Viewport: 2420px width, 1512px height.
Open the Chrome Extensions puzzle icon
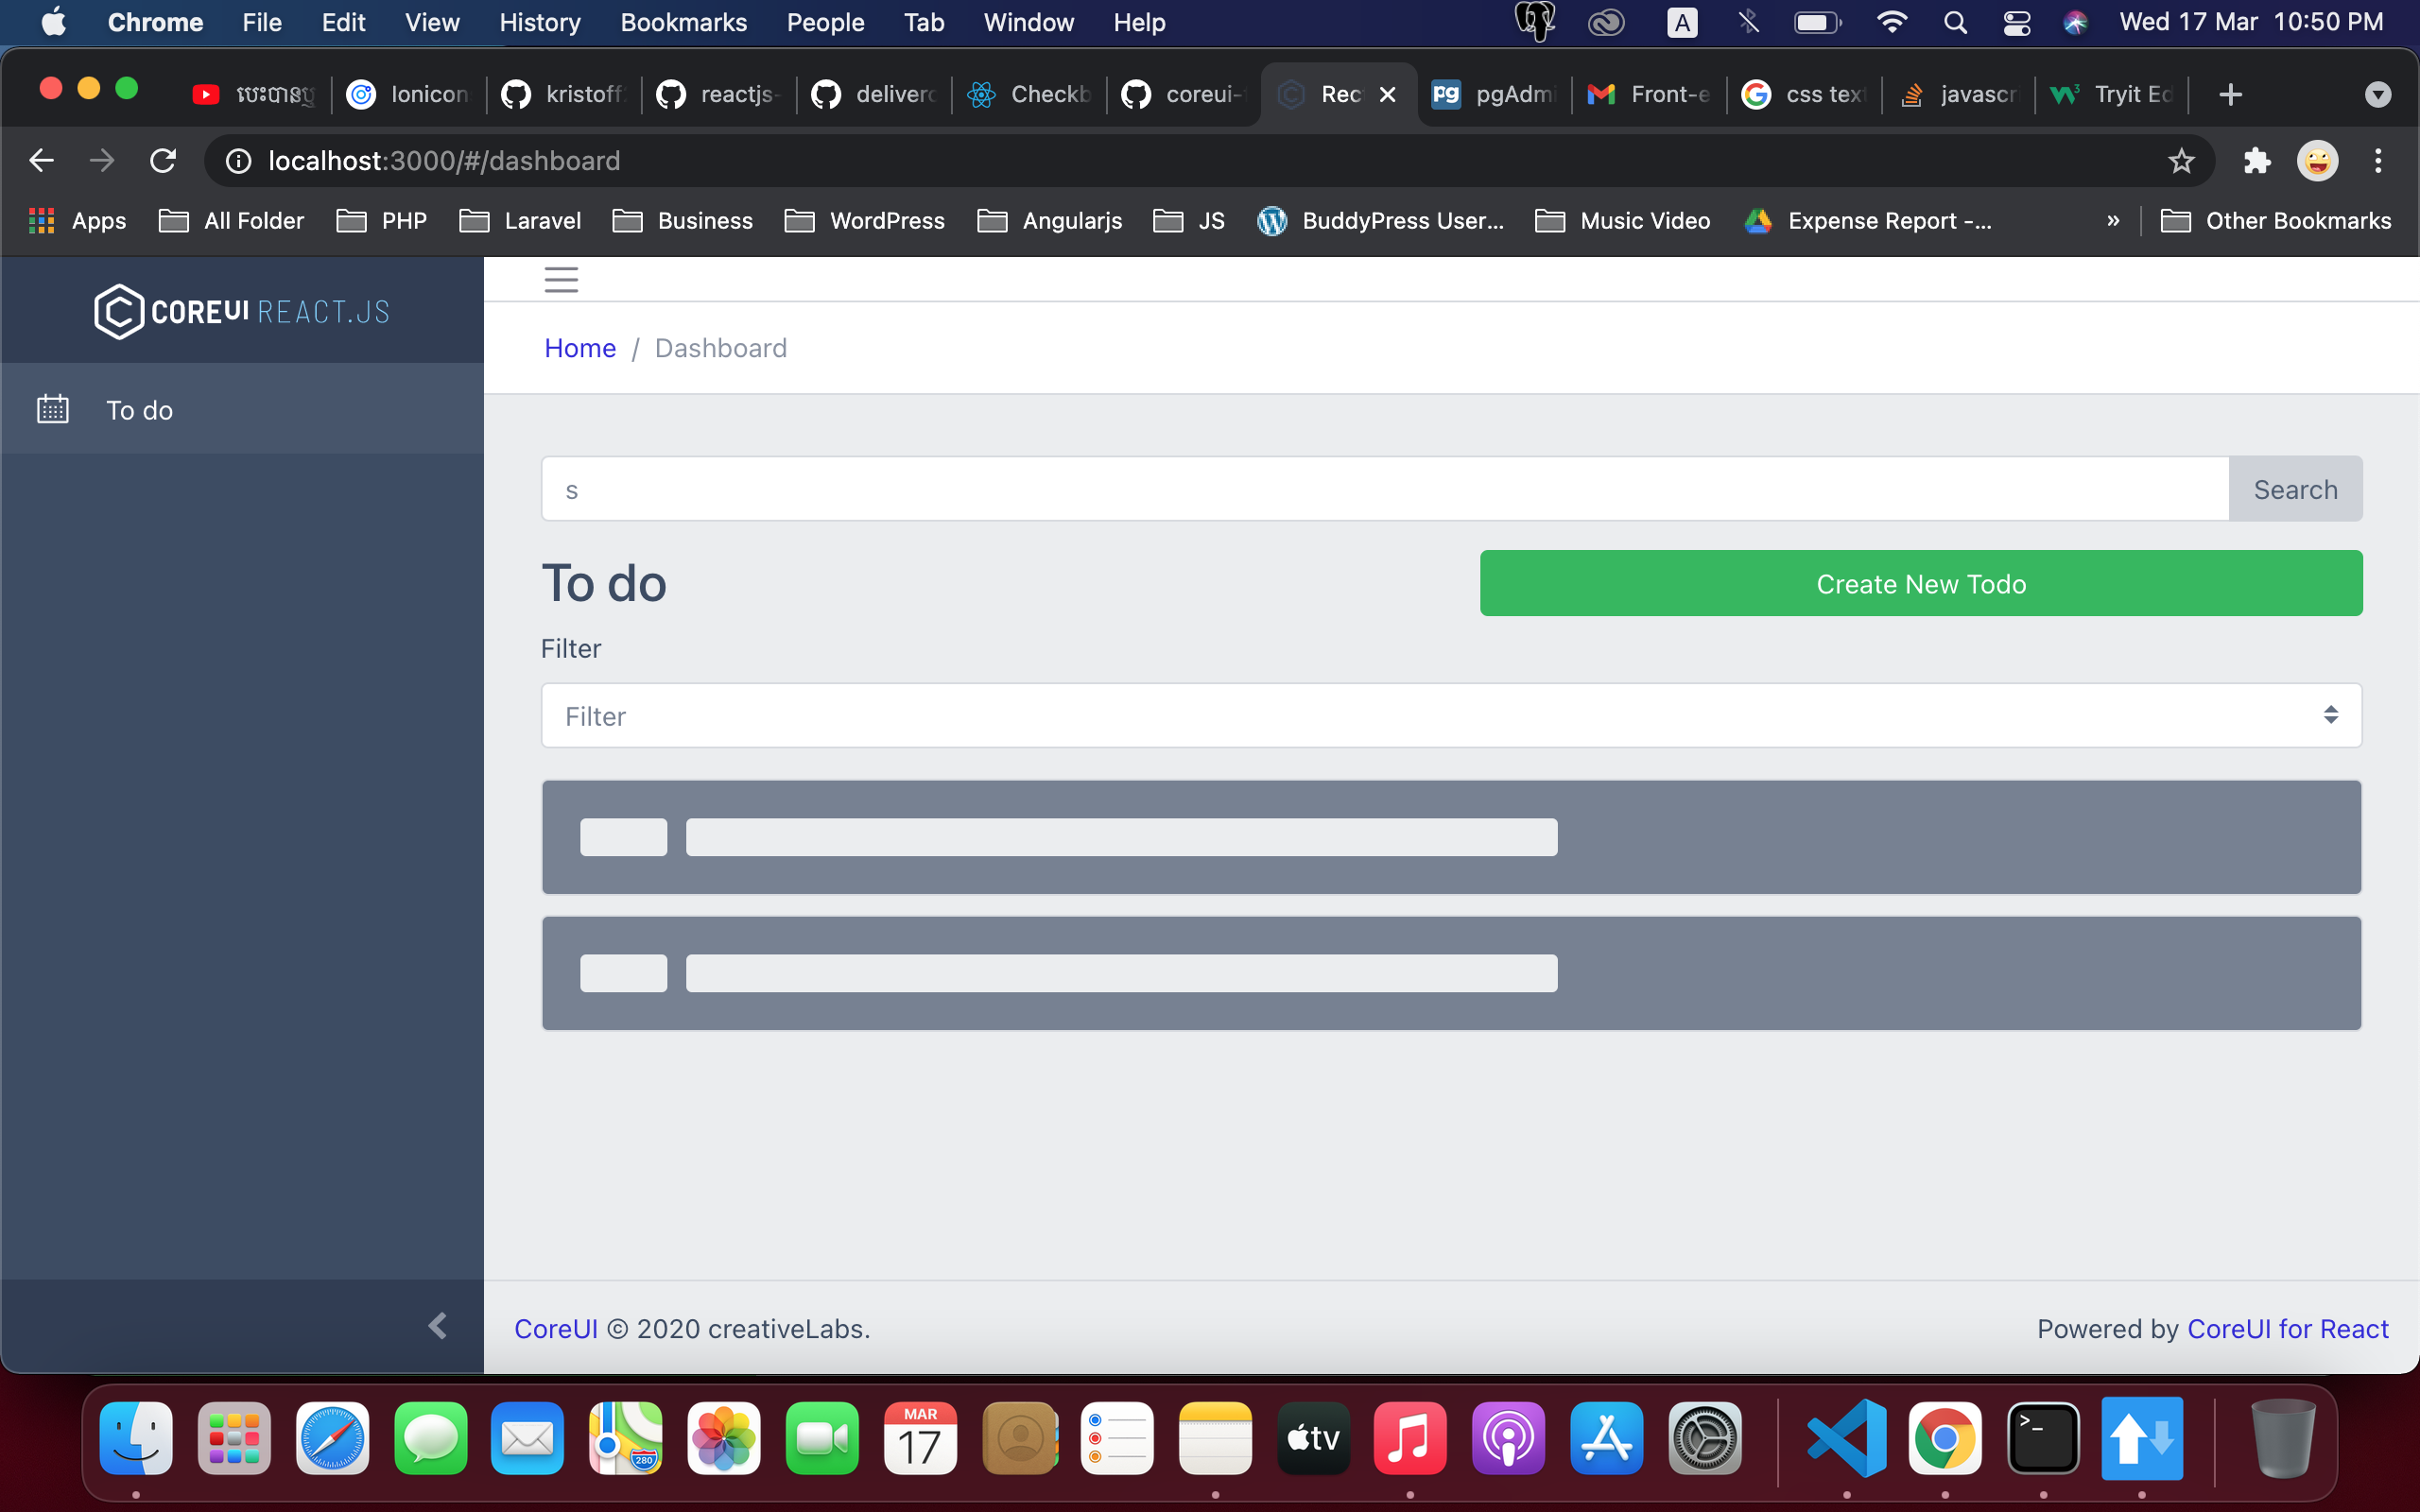[2257, 161]
